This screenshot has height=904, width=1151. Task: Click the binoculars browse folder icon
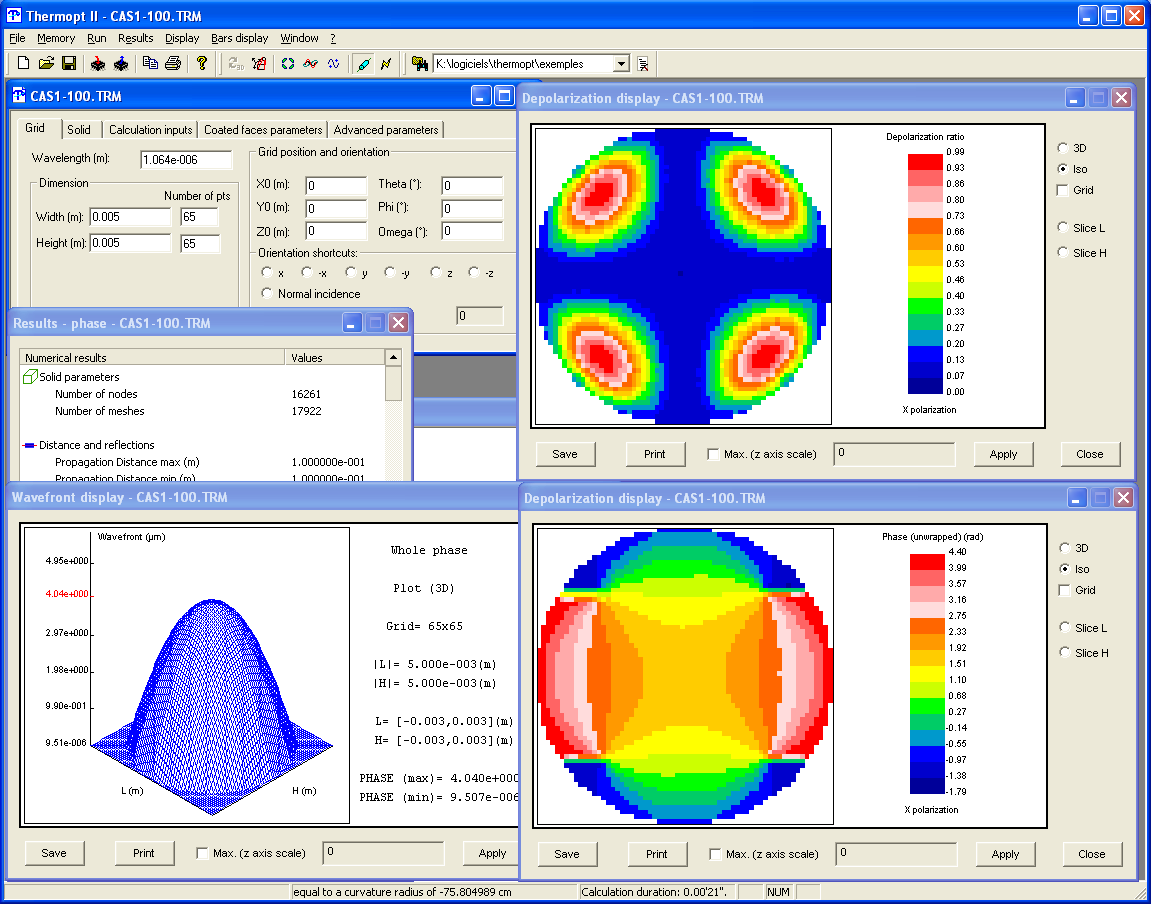(x=420, y=64)
